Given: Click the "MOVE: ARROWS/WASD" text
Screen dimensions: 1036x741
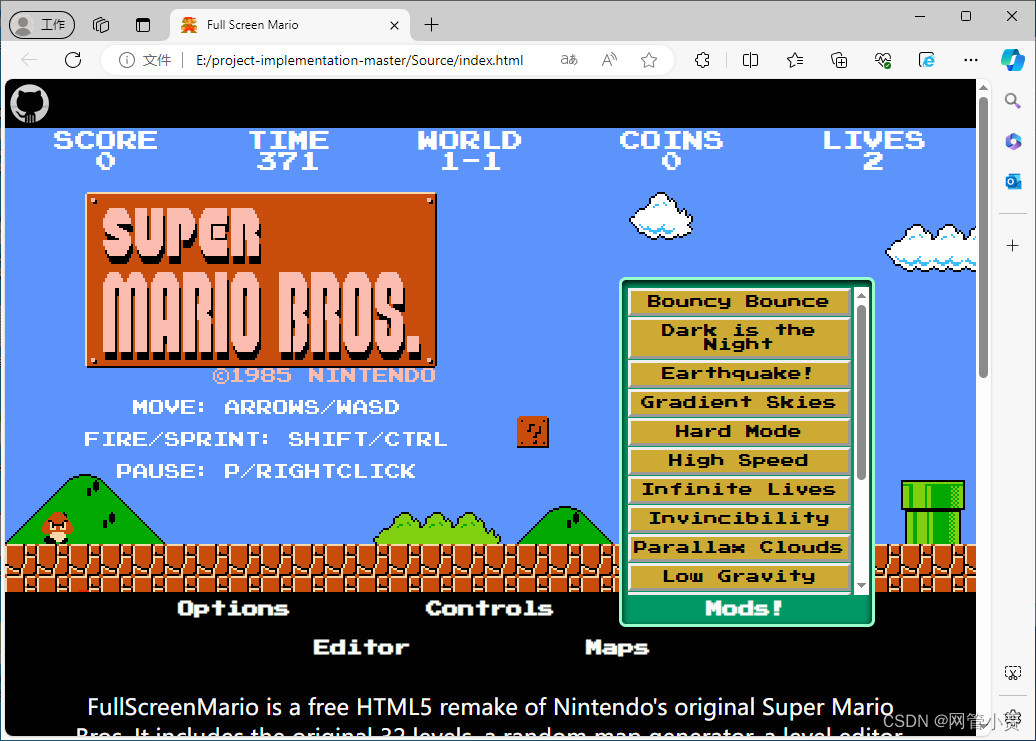Looking at the screenshot, I should coord(266,407).
